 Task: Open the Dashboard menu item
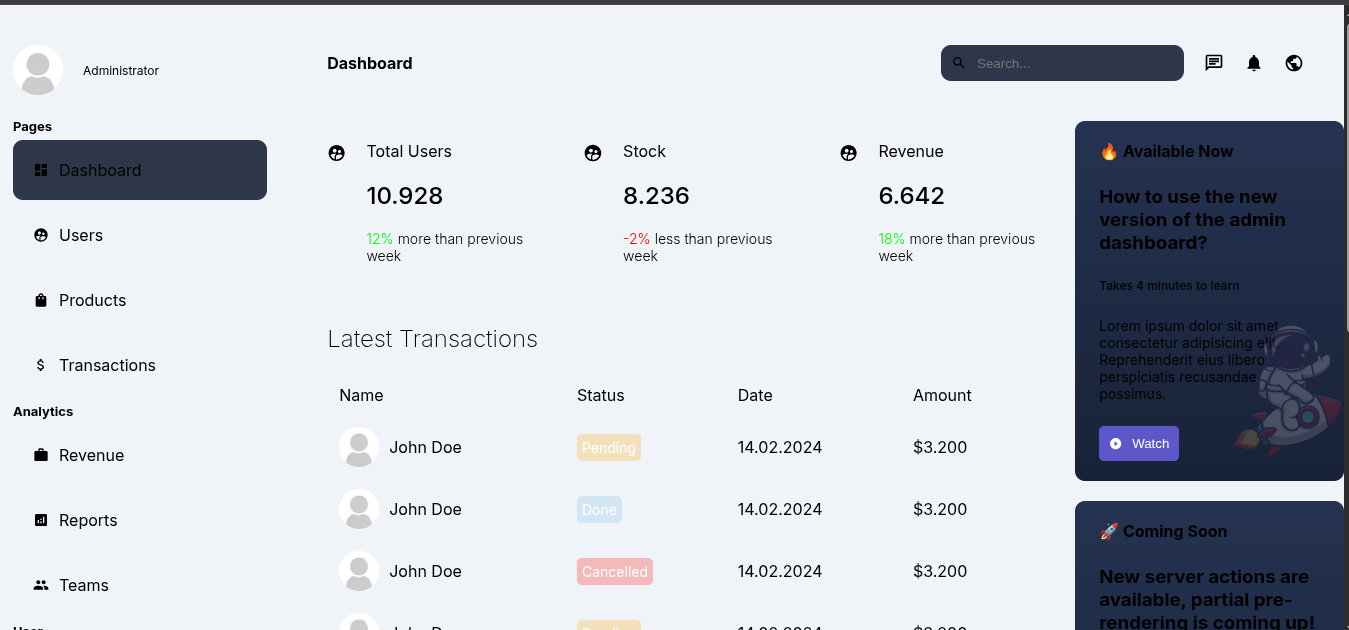[x=100, y=170]
